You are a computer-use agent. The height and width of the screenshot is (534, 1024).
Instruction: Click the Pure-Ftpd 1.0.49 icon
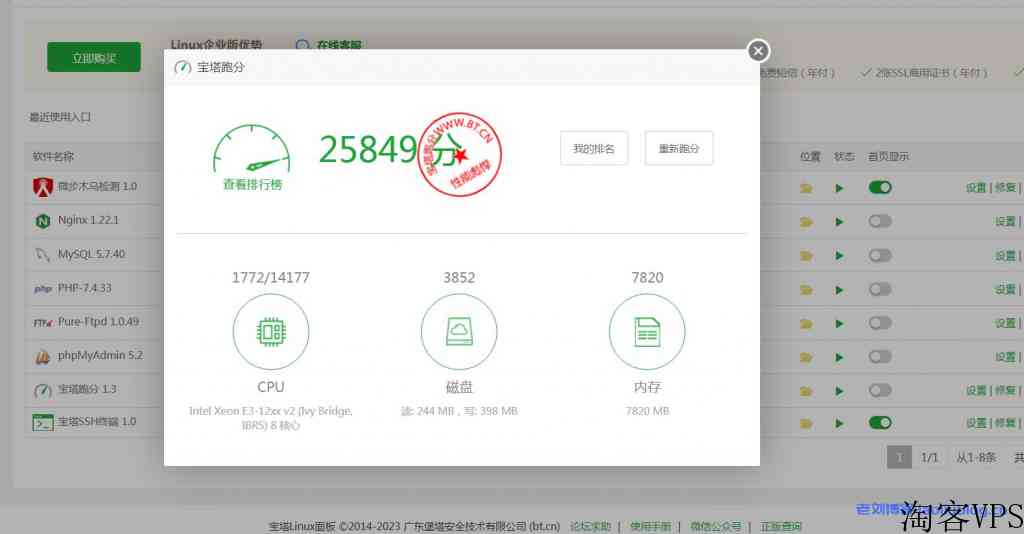pyautogui.click(x=43, y=322)
